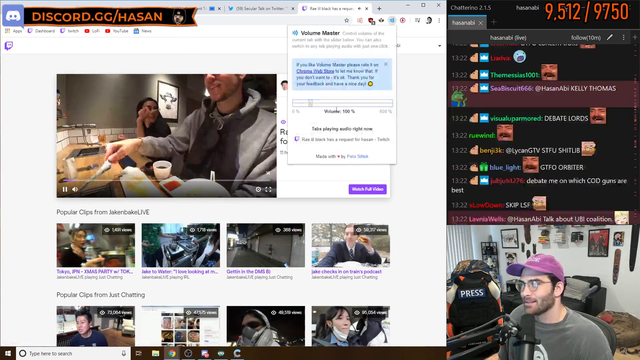This screenshot has height=360, width=640.
Task: Click the Chrome taskbar icon
Action: [172, 353]
